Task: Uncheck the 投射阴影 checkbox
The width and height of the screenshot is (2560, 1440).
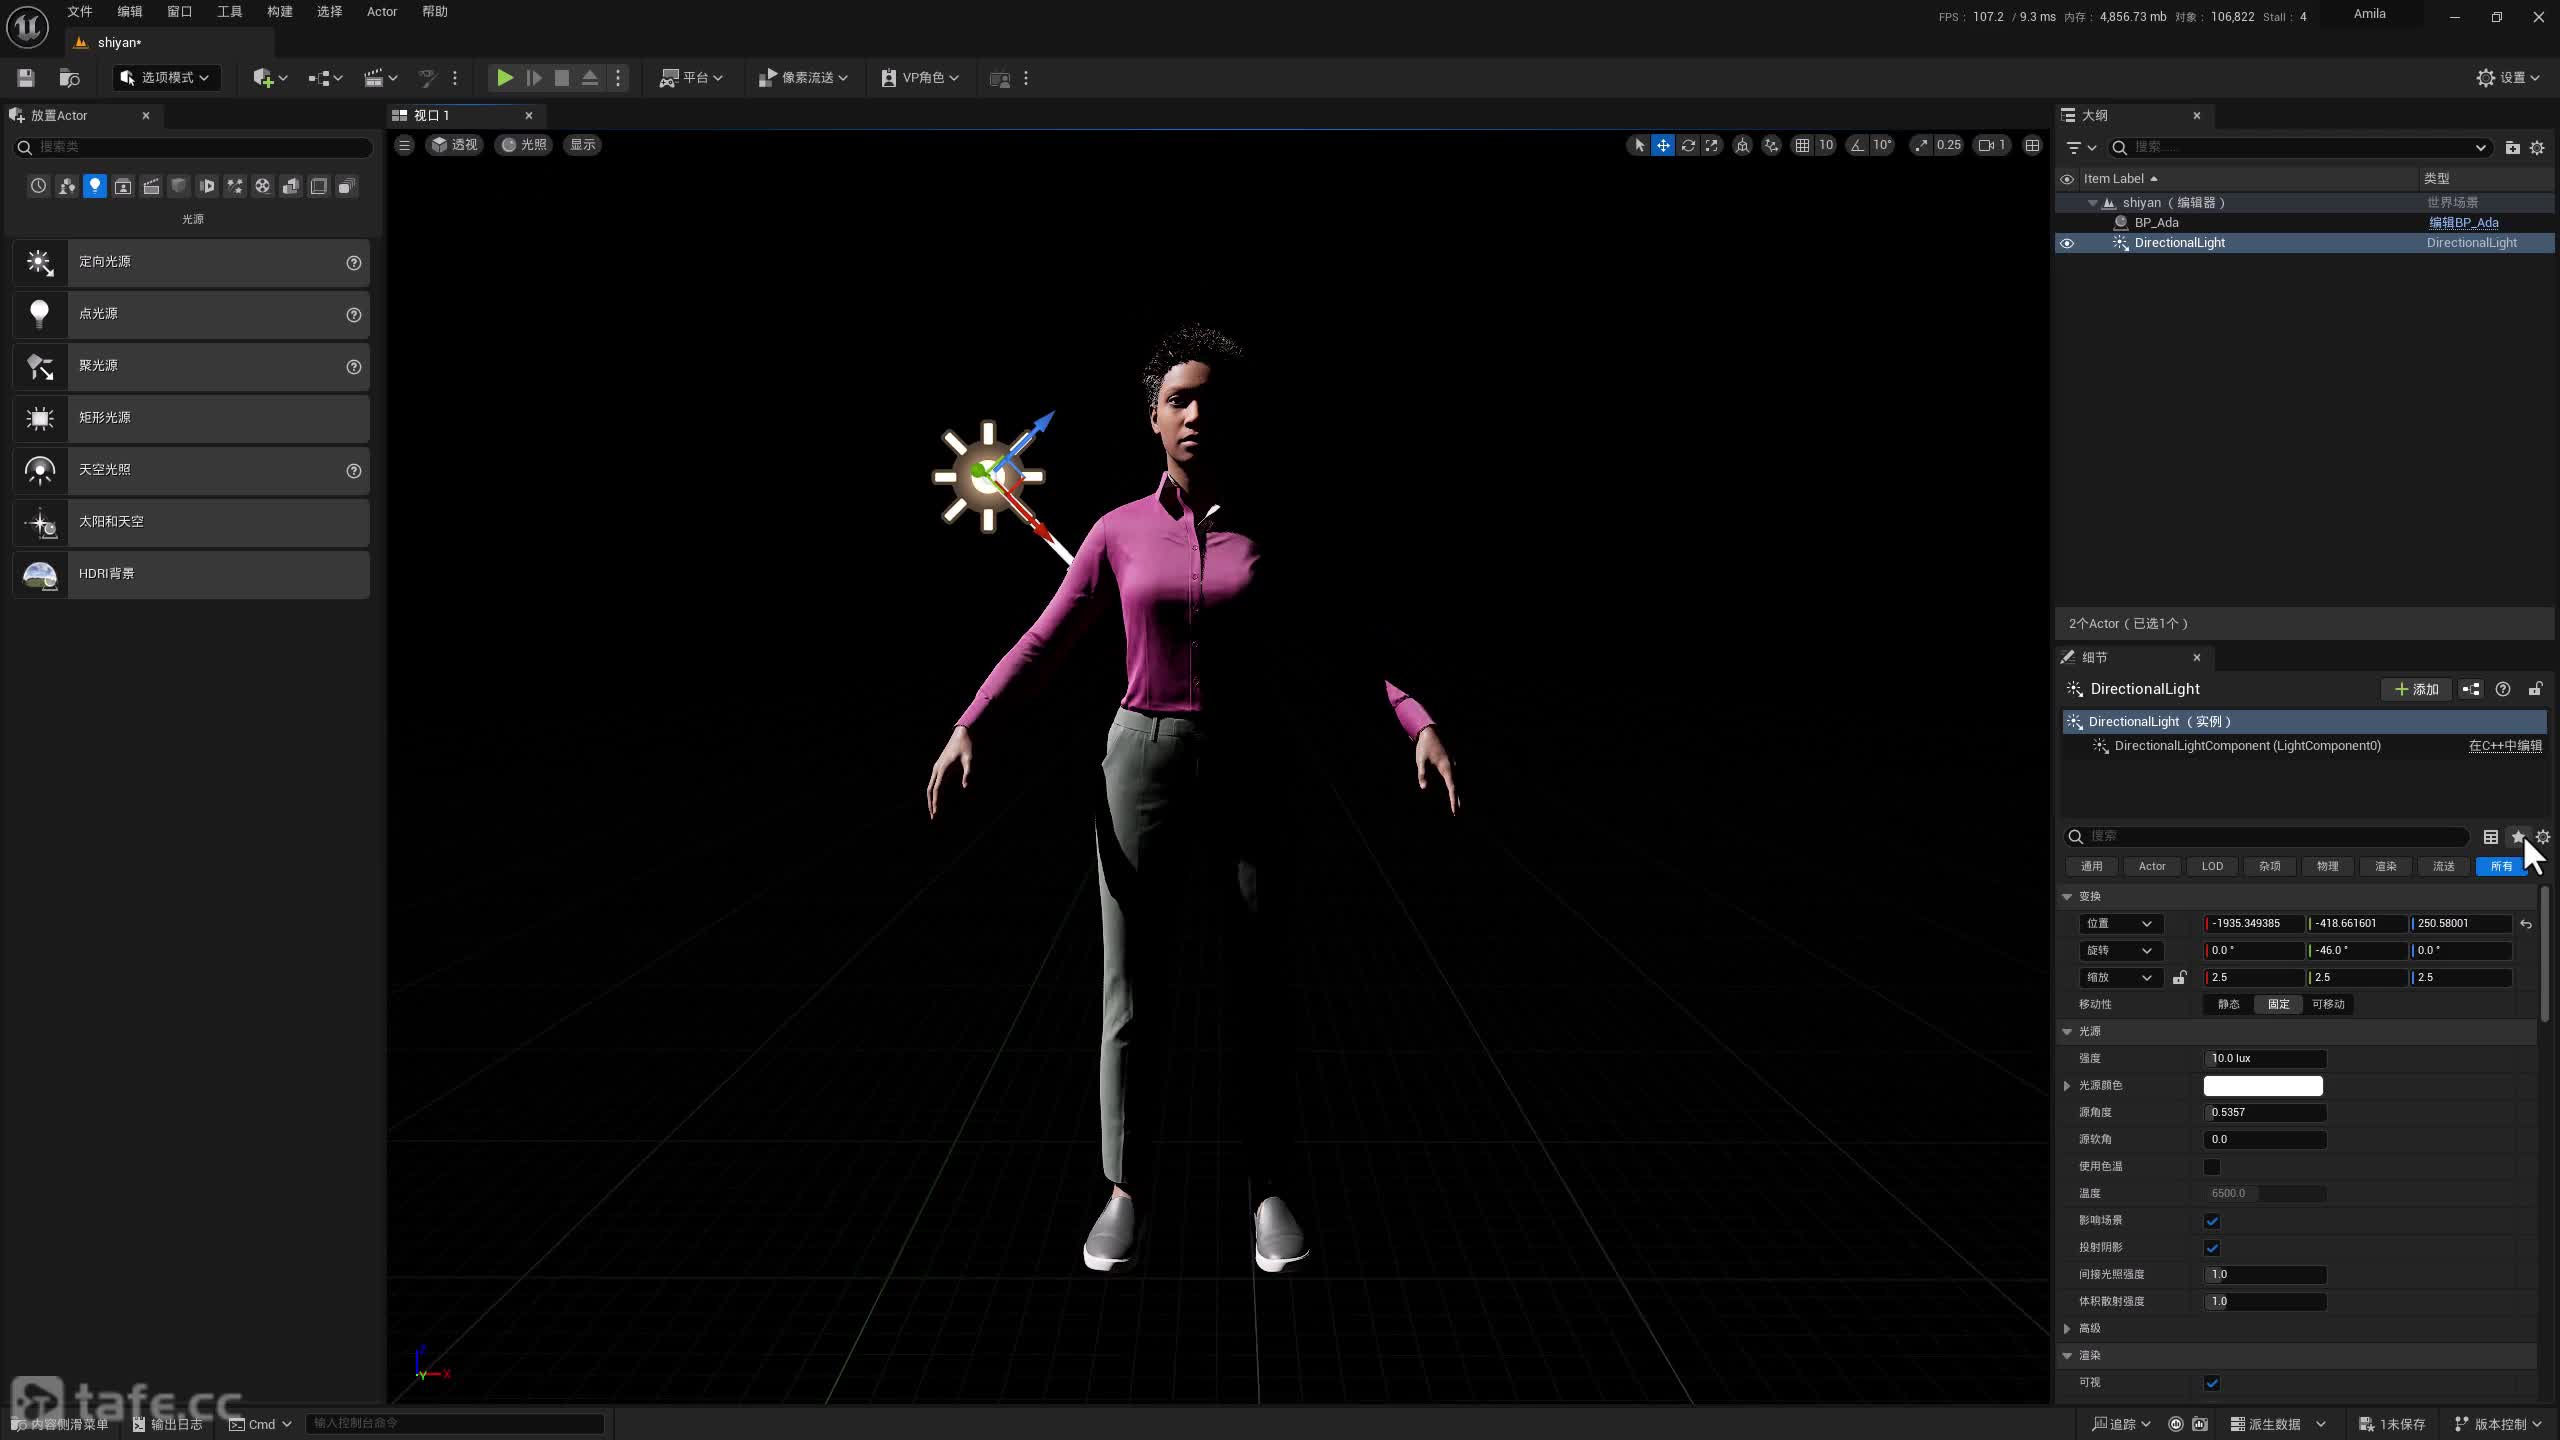Action: pos(2212,1248)
